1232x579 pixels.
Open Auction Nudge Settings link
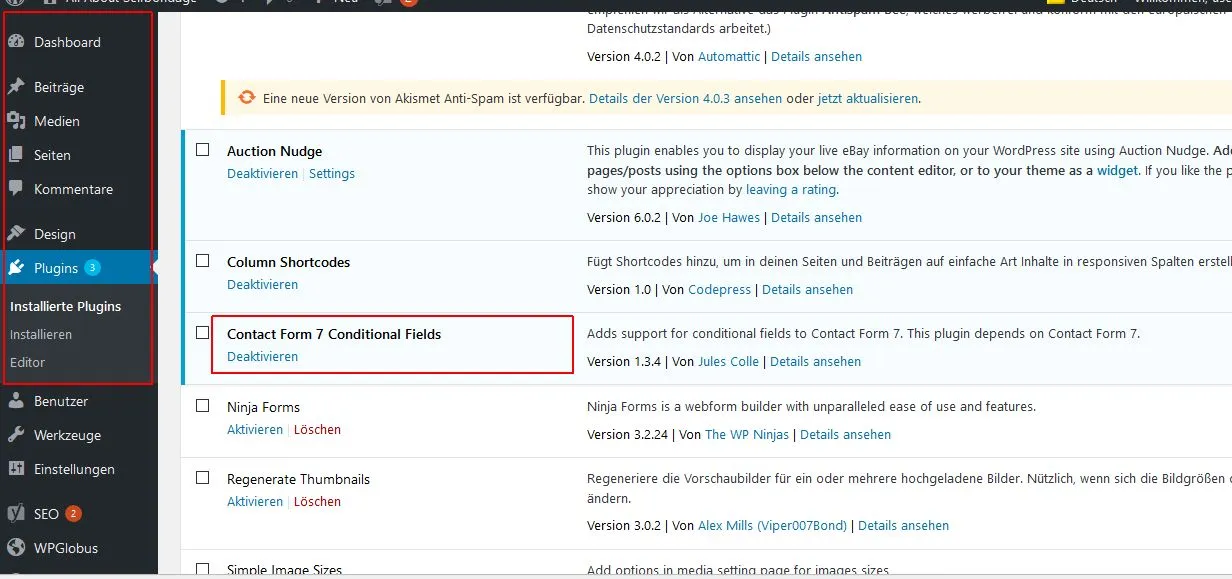click(x=332, y=173)
